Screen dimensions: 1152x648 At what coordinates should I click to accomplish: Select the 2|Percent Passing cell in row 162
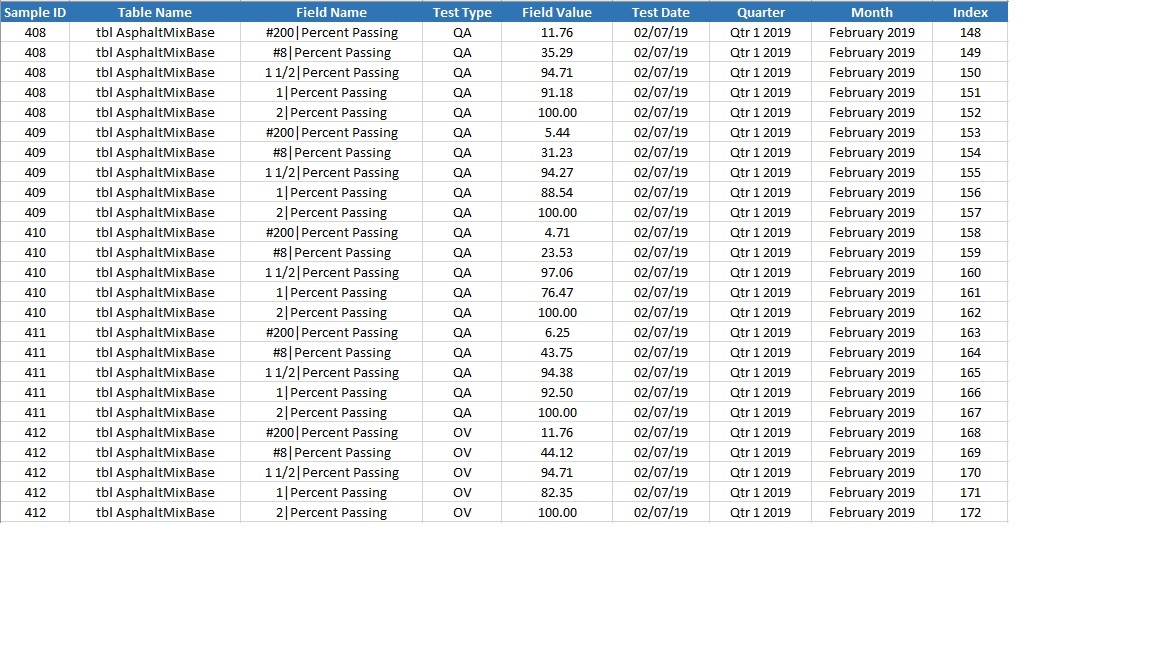click(331, 312)
